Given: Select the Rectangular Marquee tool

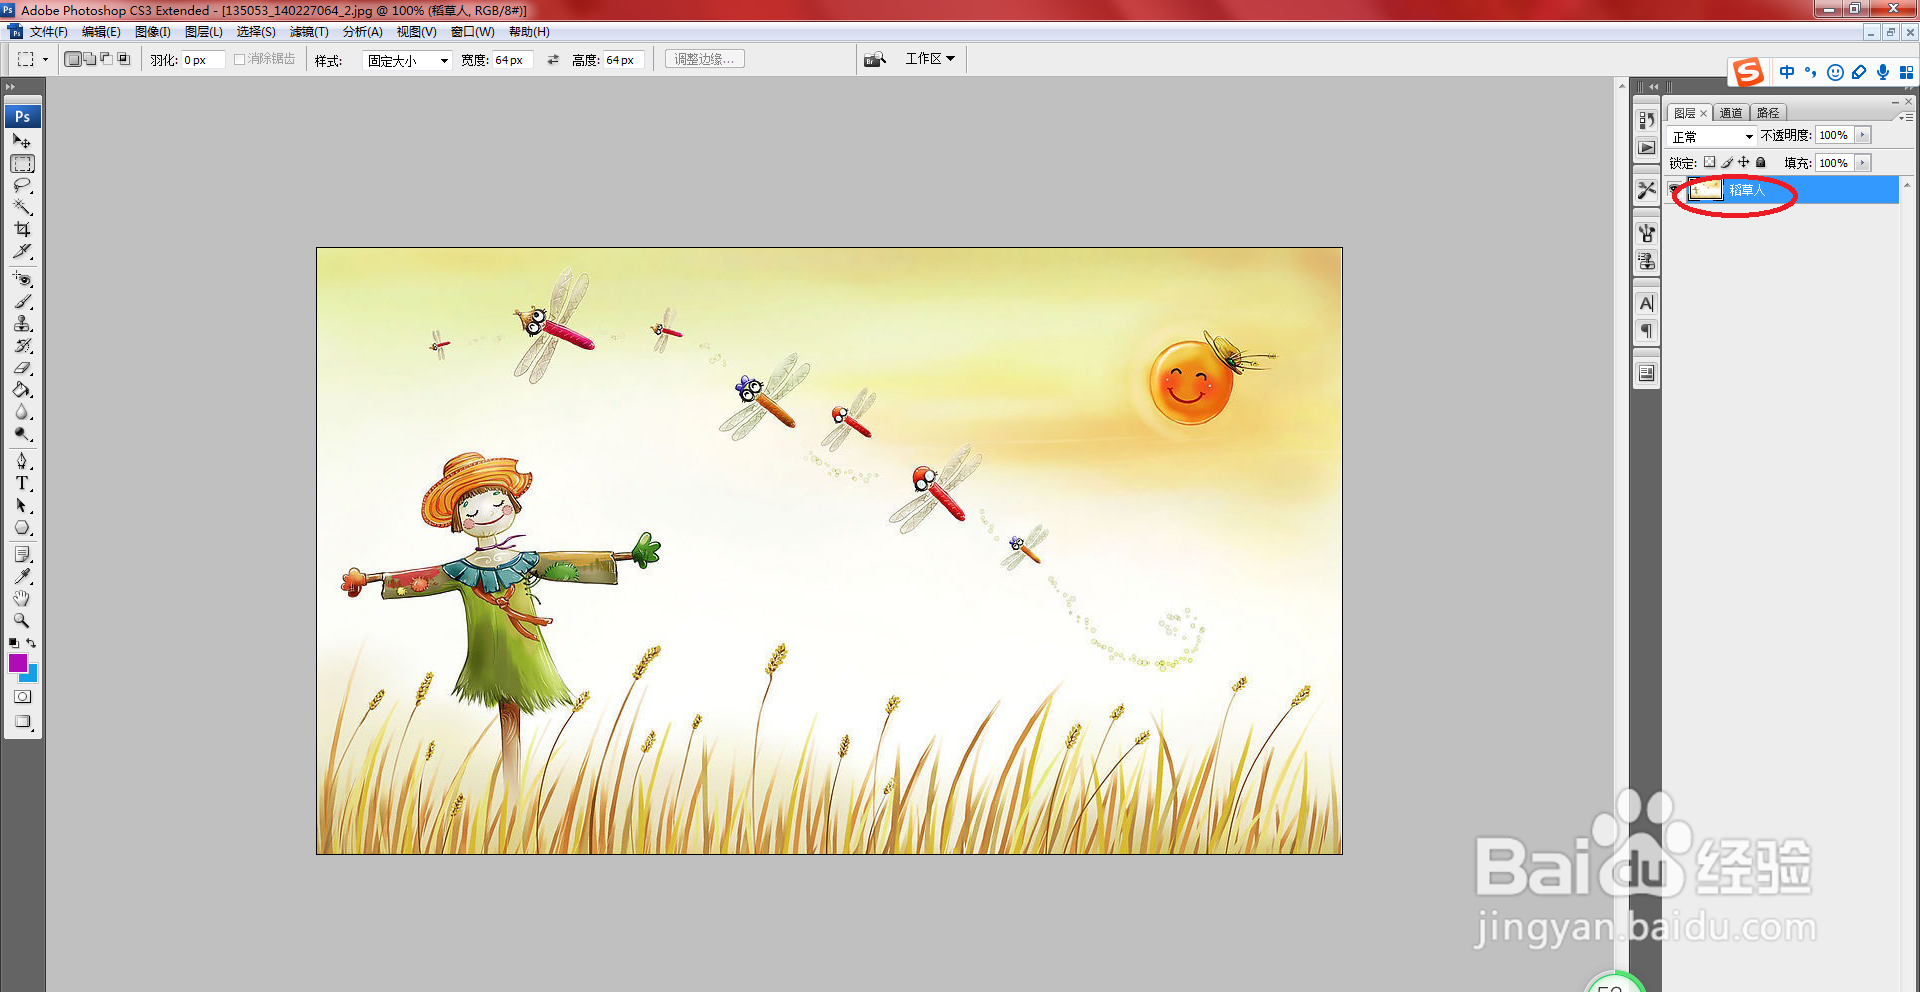Looking at the screenshot, I should (22, 164).
